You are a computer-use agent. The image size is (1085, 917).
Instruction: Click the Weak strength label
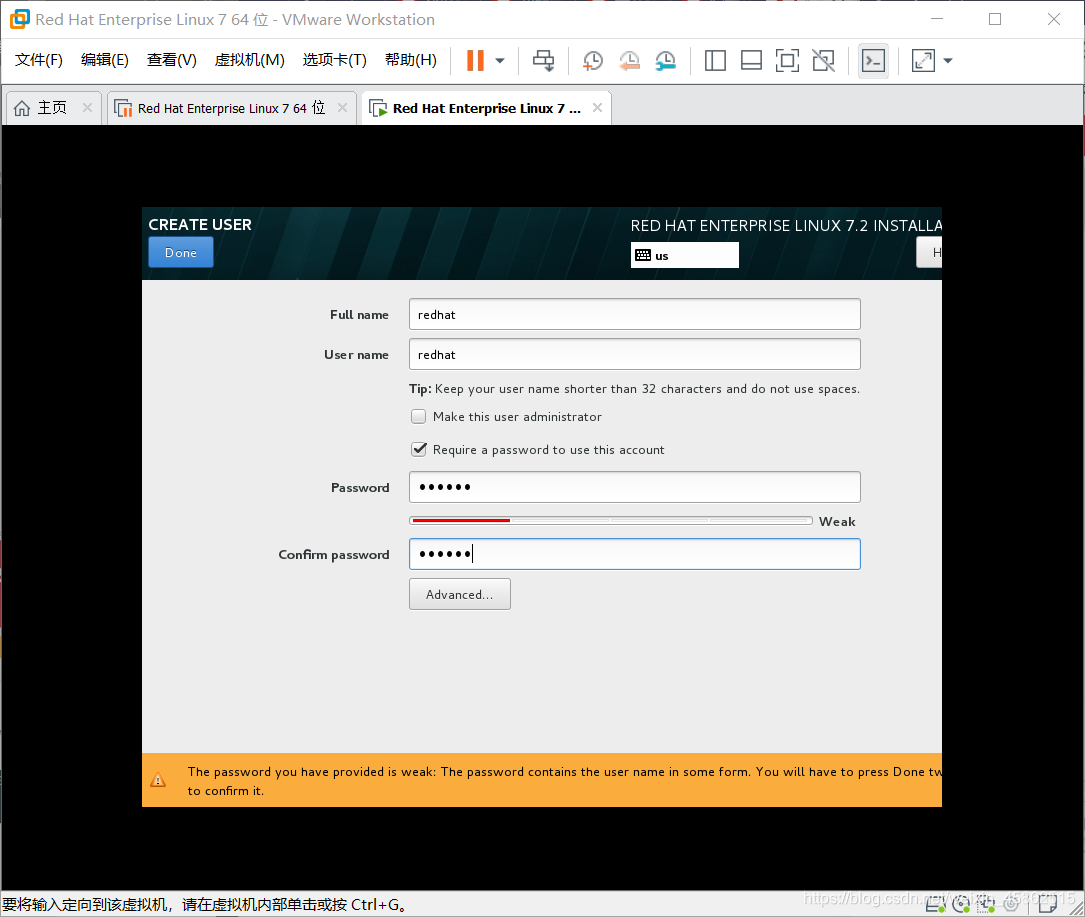837,522
